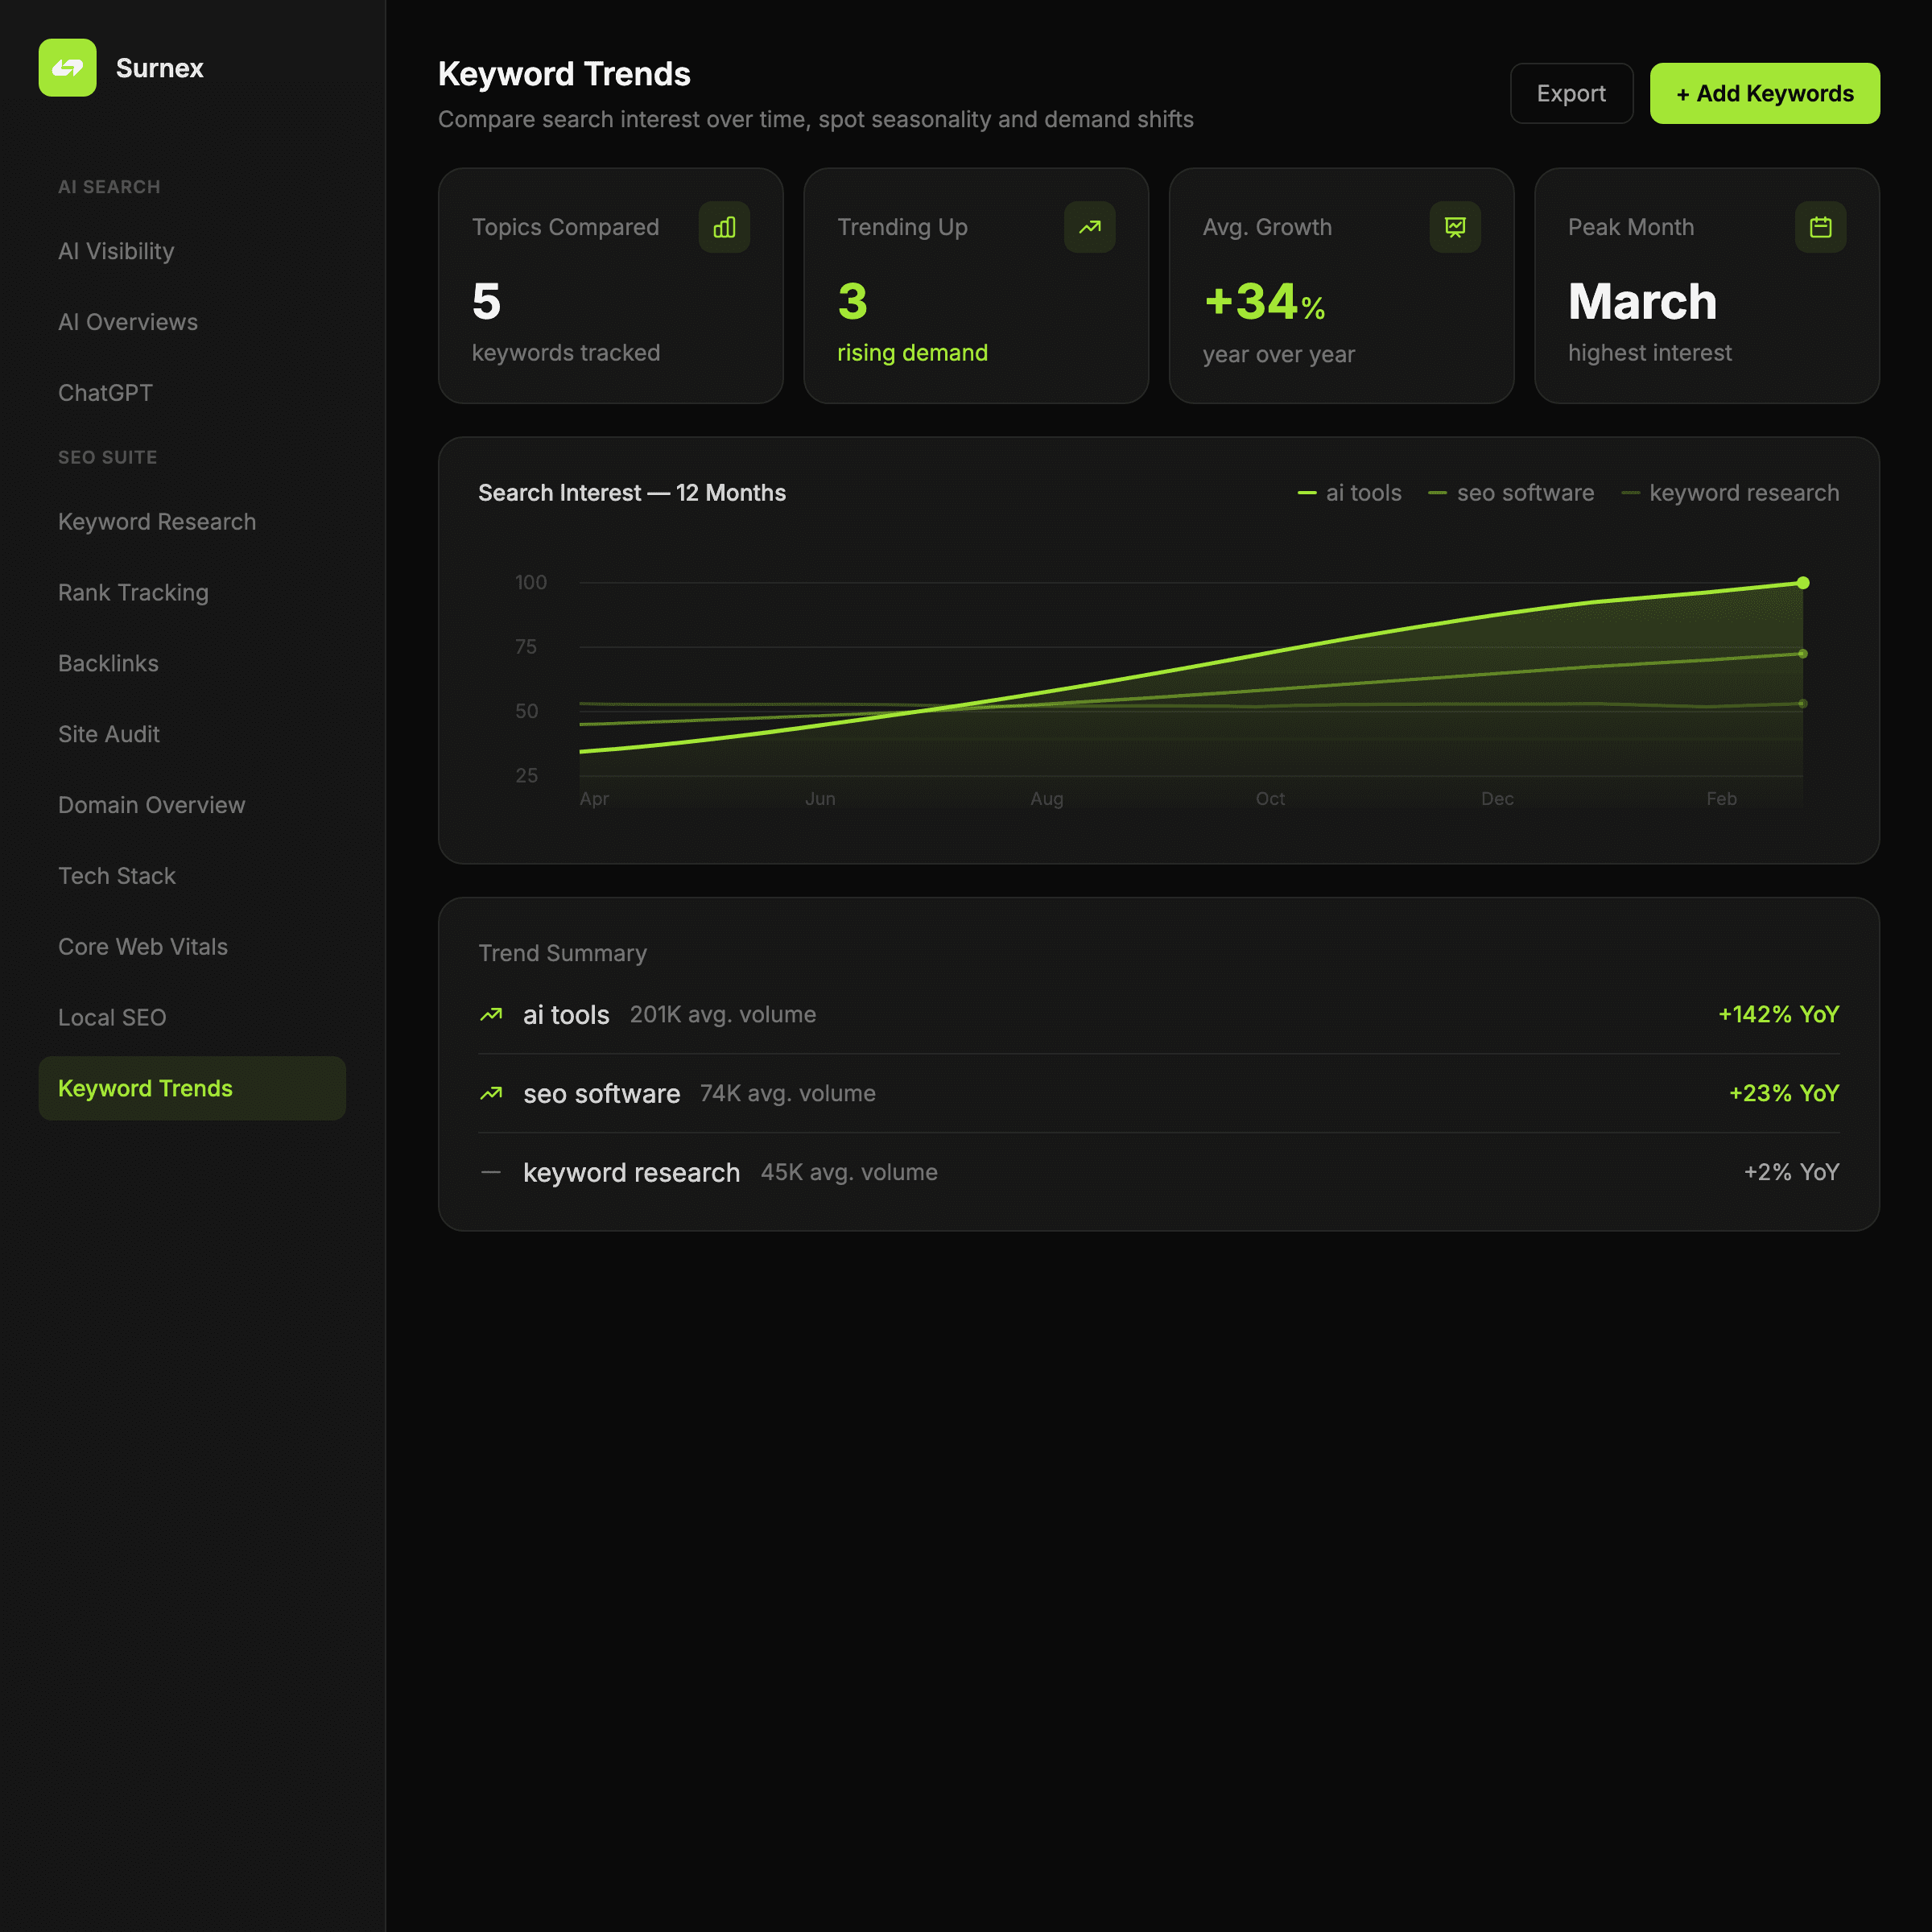Screen dimensions: 1932x1932
Task: Click the Add Keywords button
Action: click(x=1764, y=93)
